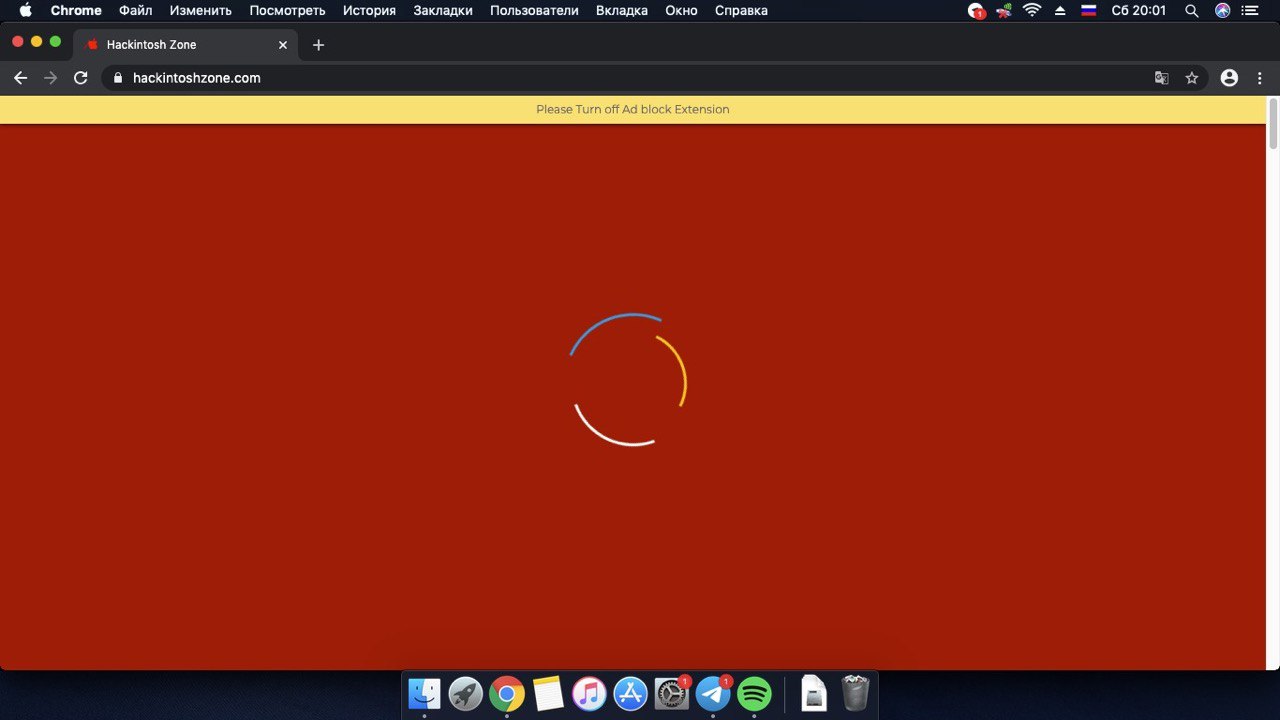This screenshot has width=1280, height=720.
Task: Open Chrome three-dot settings menu
Action: [1260, 78]
